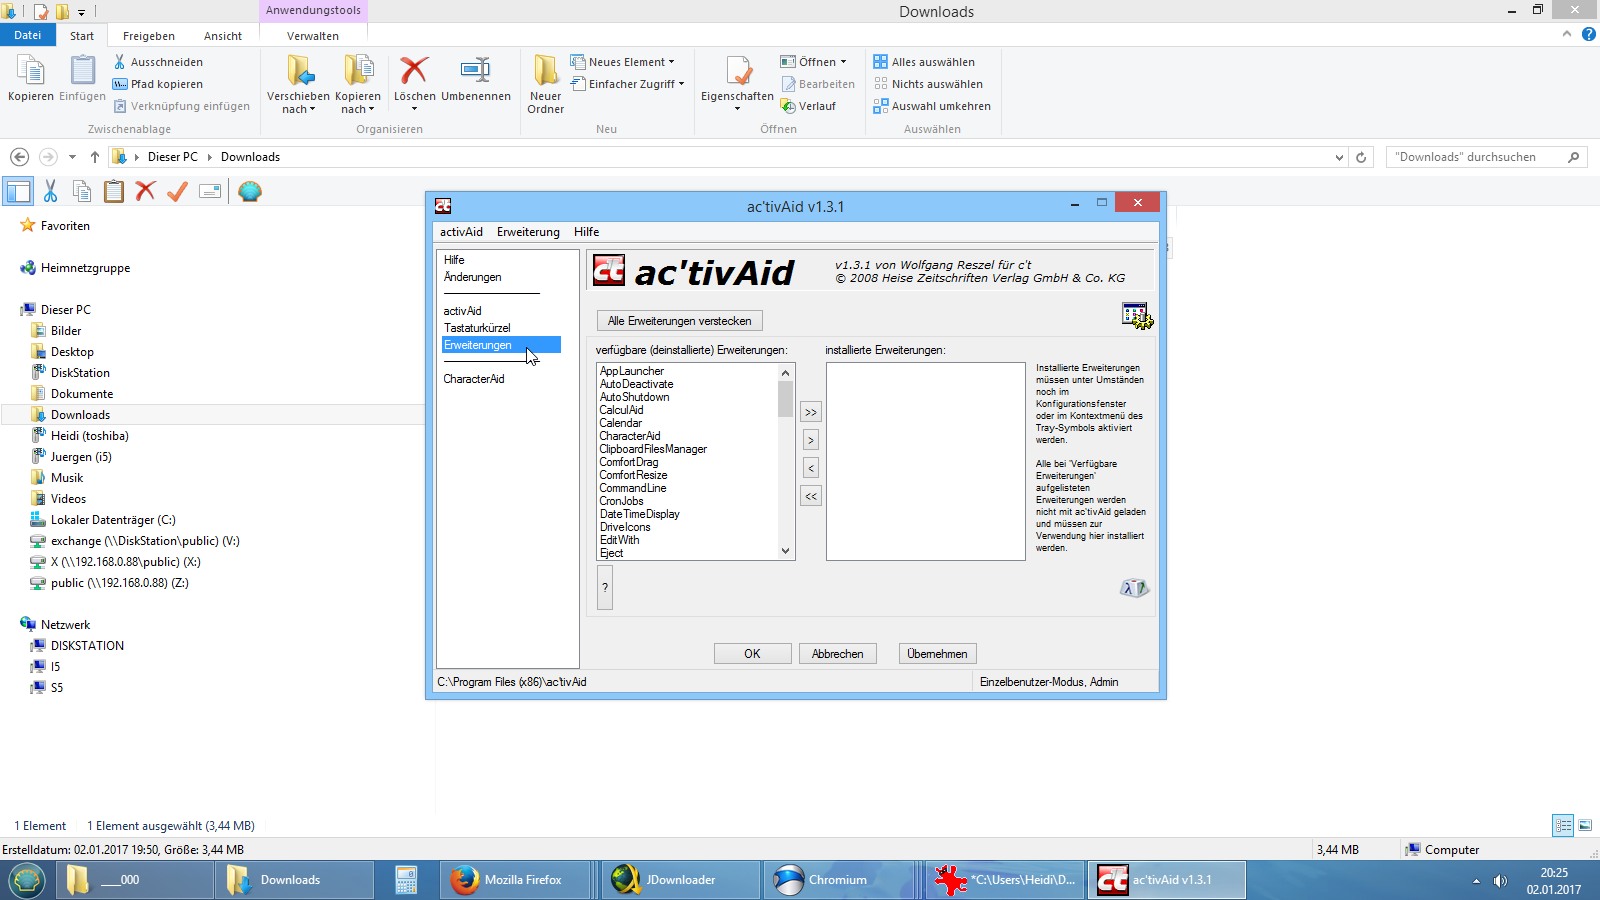The width and height of the screenshot is (1600, 900).
Task: Open Eigenschaften from the ribbon
Action: (x=737, y=83)
